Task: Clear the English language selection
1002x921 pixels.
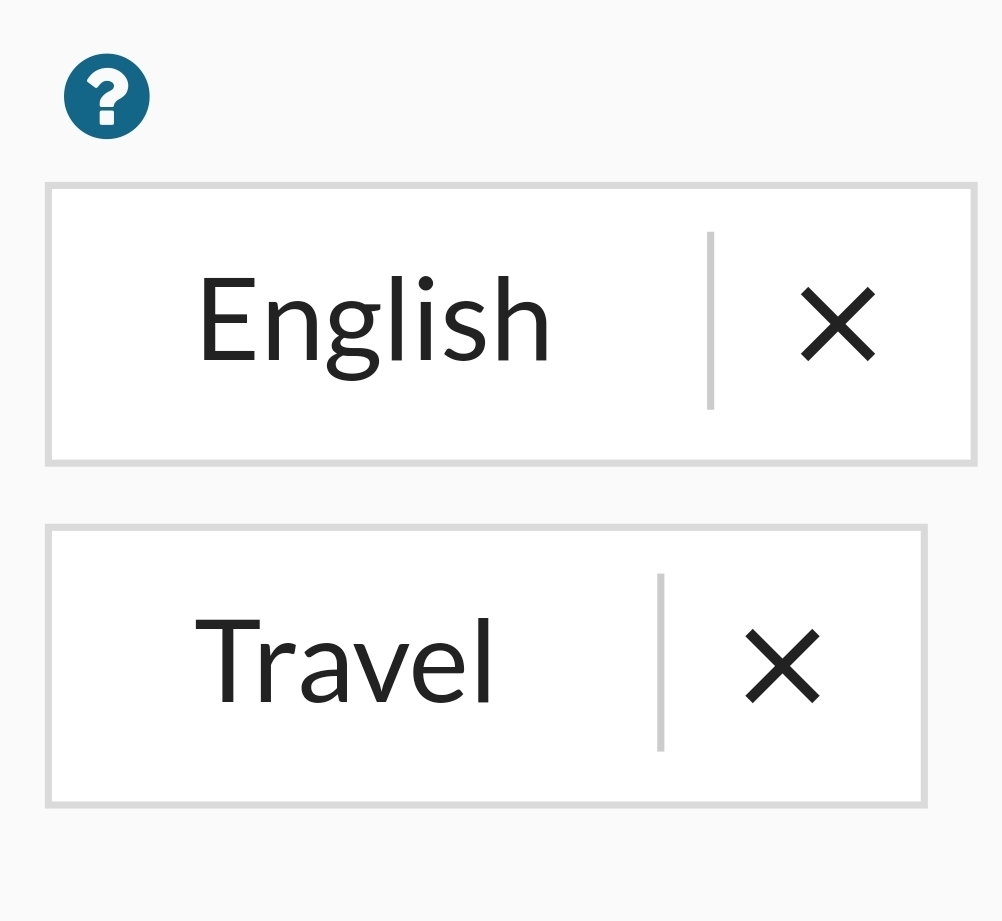Action: click(838, 324)
